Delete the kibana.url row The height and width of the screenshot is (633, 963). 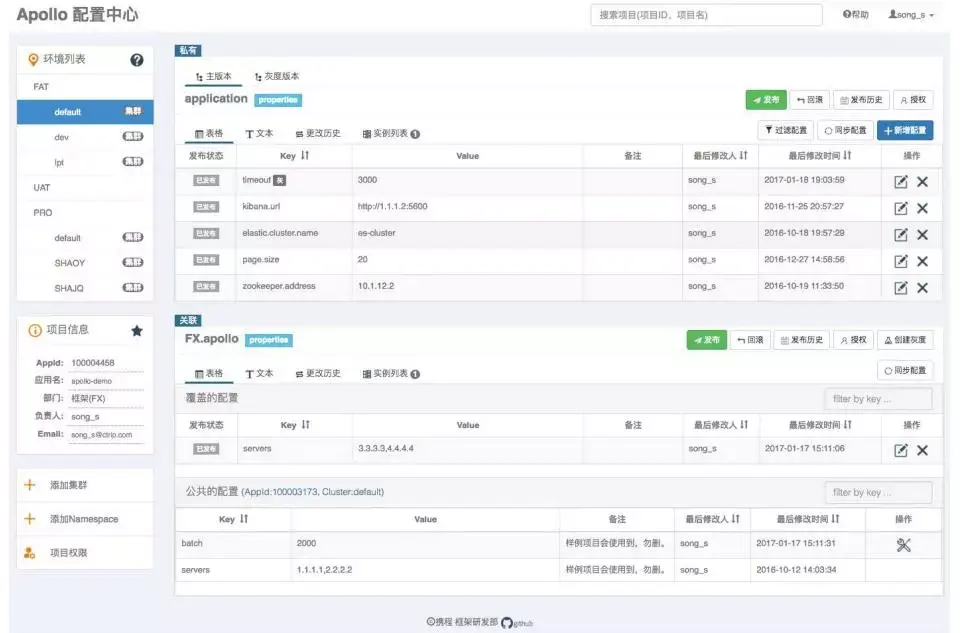[x=922, y=208]
